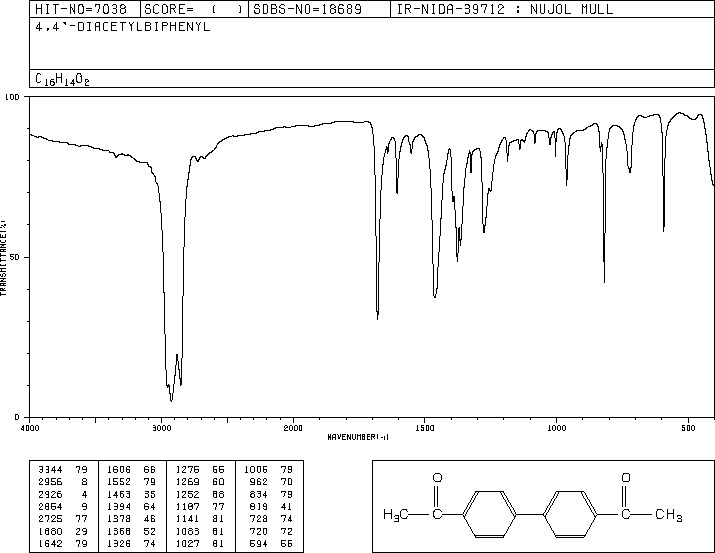Click the right benzene ring in structure
Screen dimensions: 715x553
click(x=570, y=514)
